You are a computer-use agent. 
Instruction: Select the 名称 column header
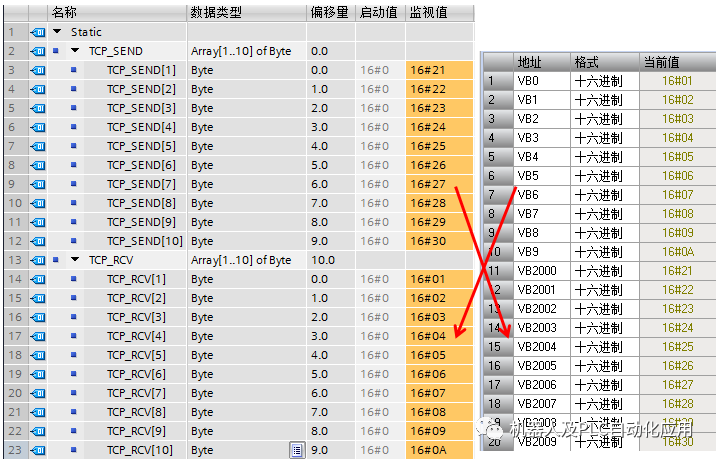click(117, 12)
